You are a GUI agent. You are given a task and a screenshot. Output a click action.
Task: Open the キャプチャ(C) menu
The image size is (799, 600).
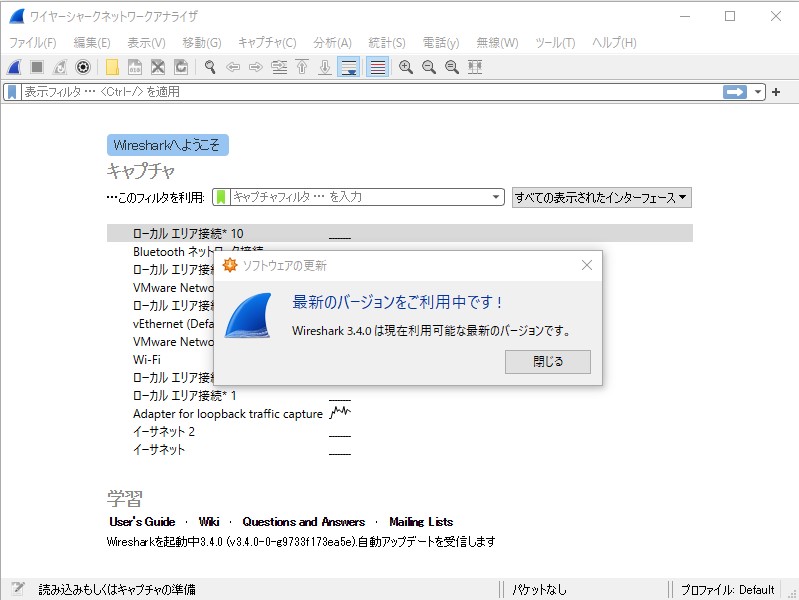click(267, 43)
